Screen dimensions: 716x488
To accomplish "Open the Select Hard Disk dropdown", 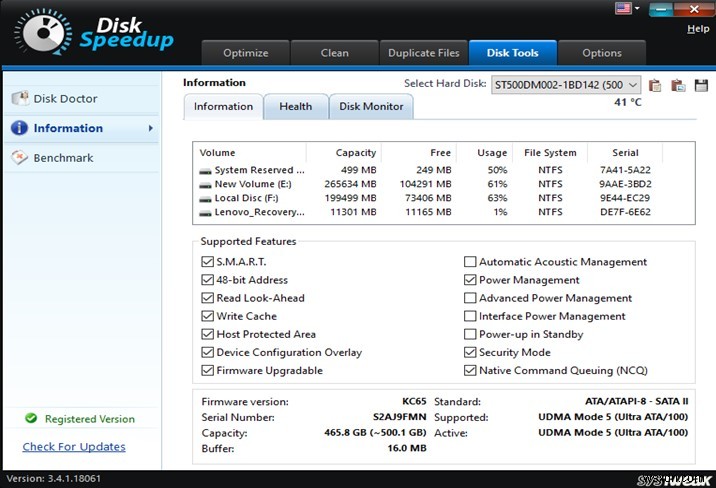I will pyautogui.click(x=566, y=85).
